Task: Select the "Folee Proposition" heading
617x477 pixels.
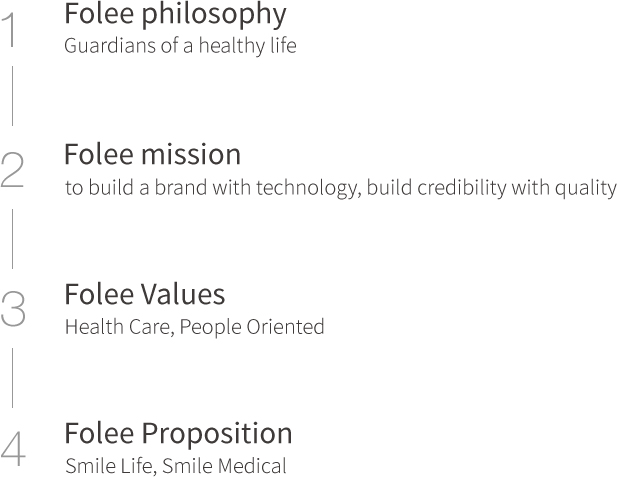Action: click(178, 434)
